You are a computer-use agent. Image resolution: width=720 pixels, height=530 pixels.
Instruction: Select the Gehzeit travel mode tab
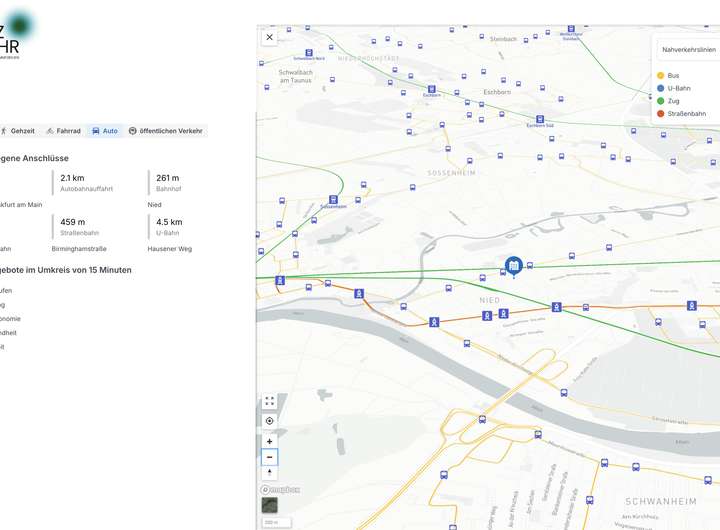click(x=18, y=131)
